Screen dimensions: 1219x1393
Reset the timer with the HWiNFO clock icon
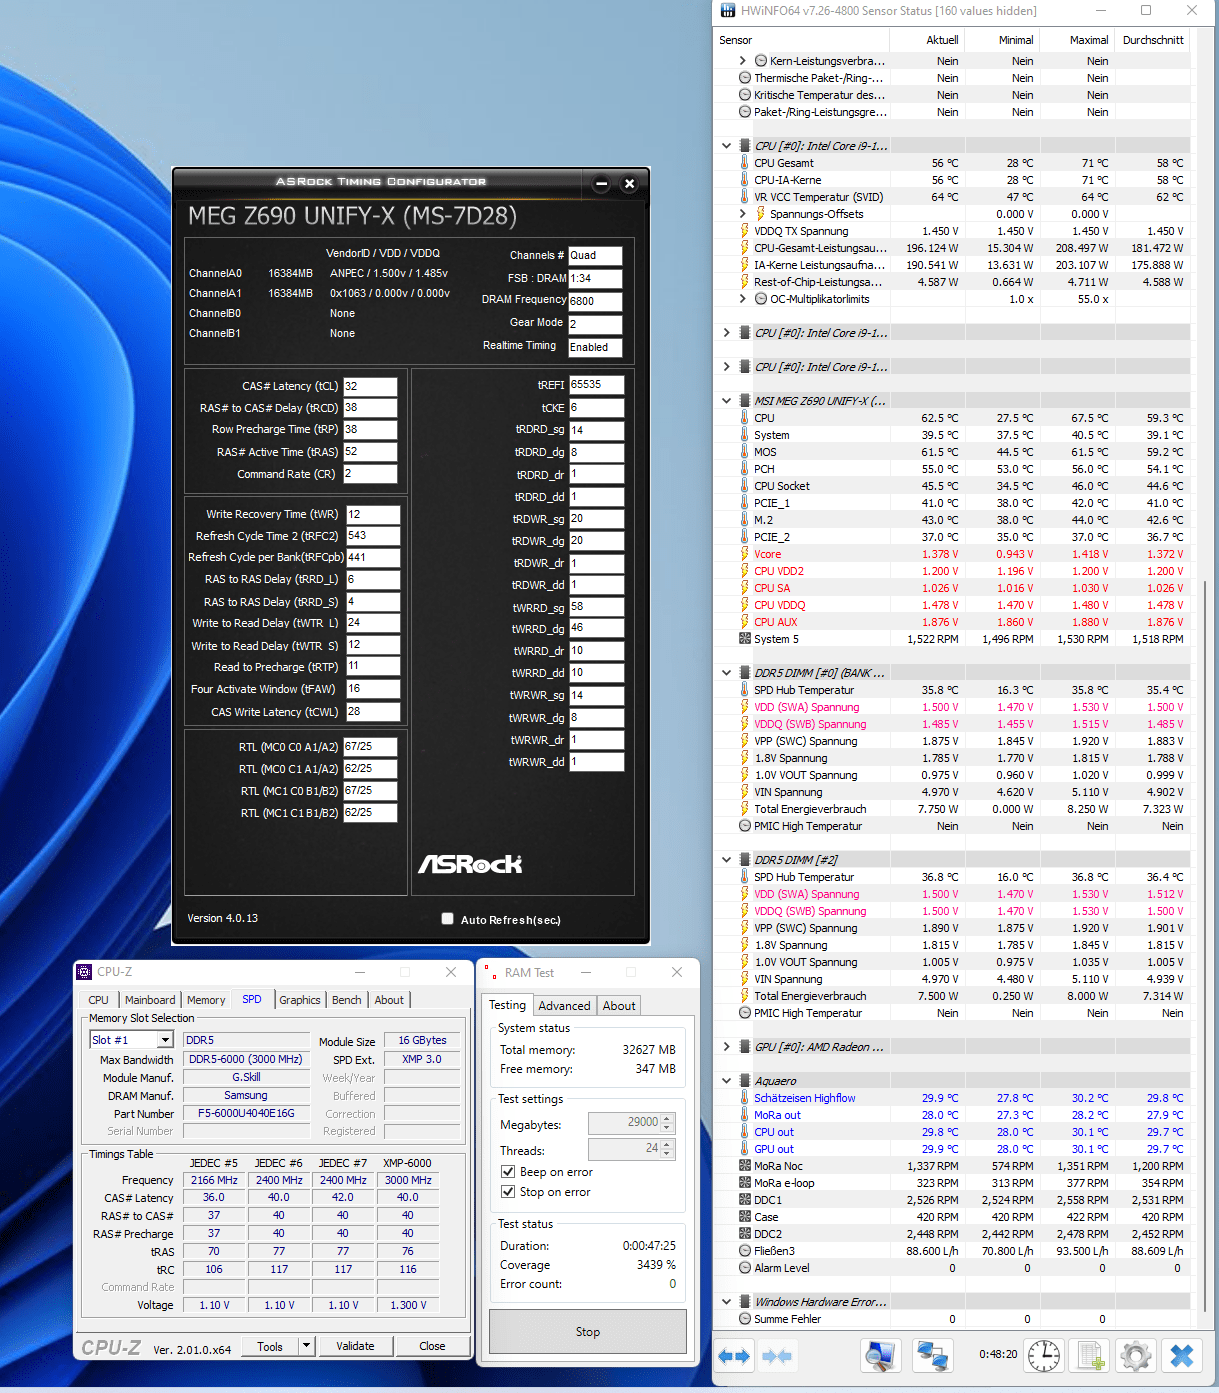click(x=1044, y=1356)
